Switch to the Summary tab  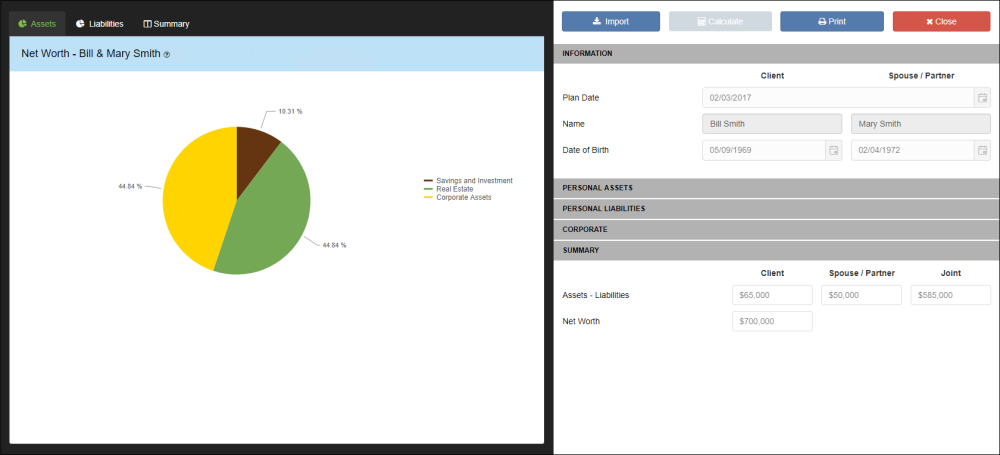tap(166, 24)
